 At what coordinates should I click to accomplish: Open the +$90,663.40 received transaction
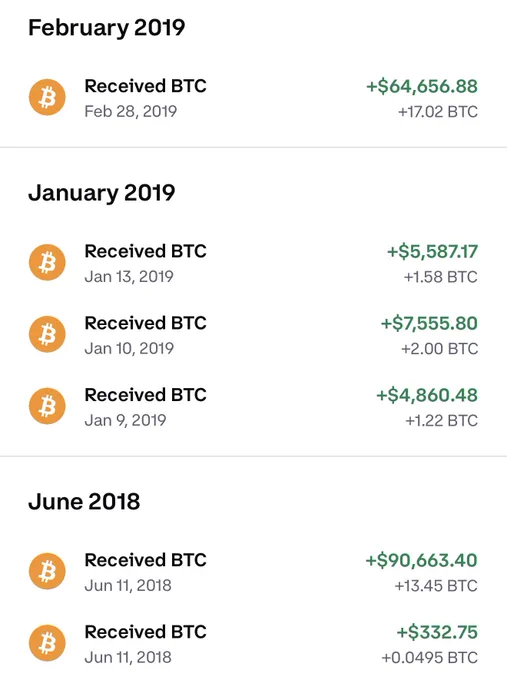click(253, 572)
